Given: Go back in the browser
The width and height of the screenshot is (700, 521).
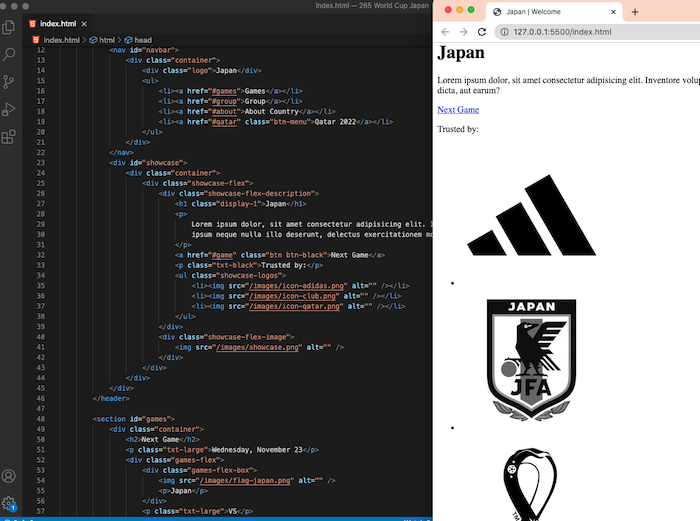Looking at the screenshot, I should [445, 32].
